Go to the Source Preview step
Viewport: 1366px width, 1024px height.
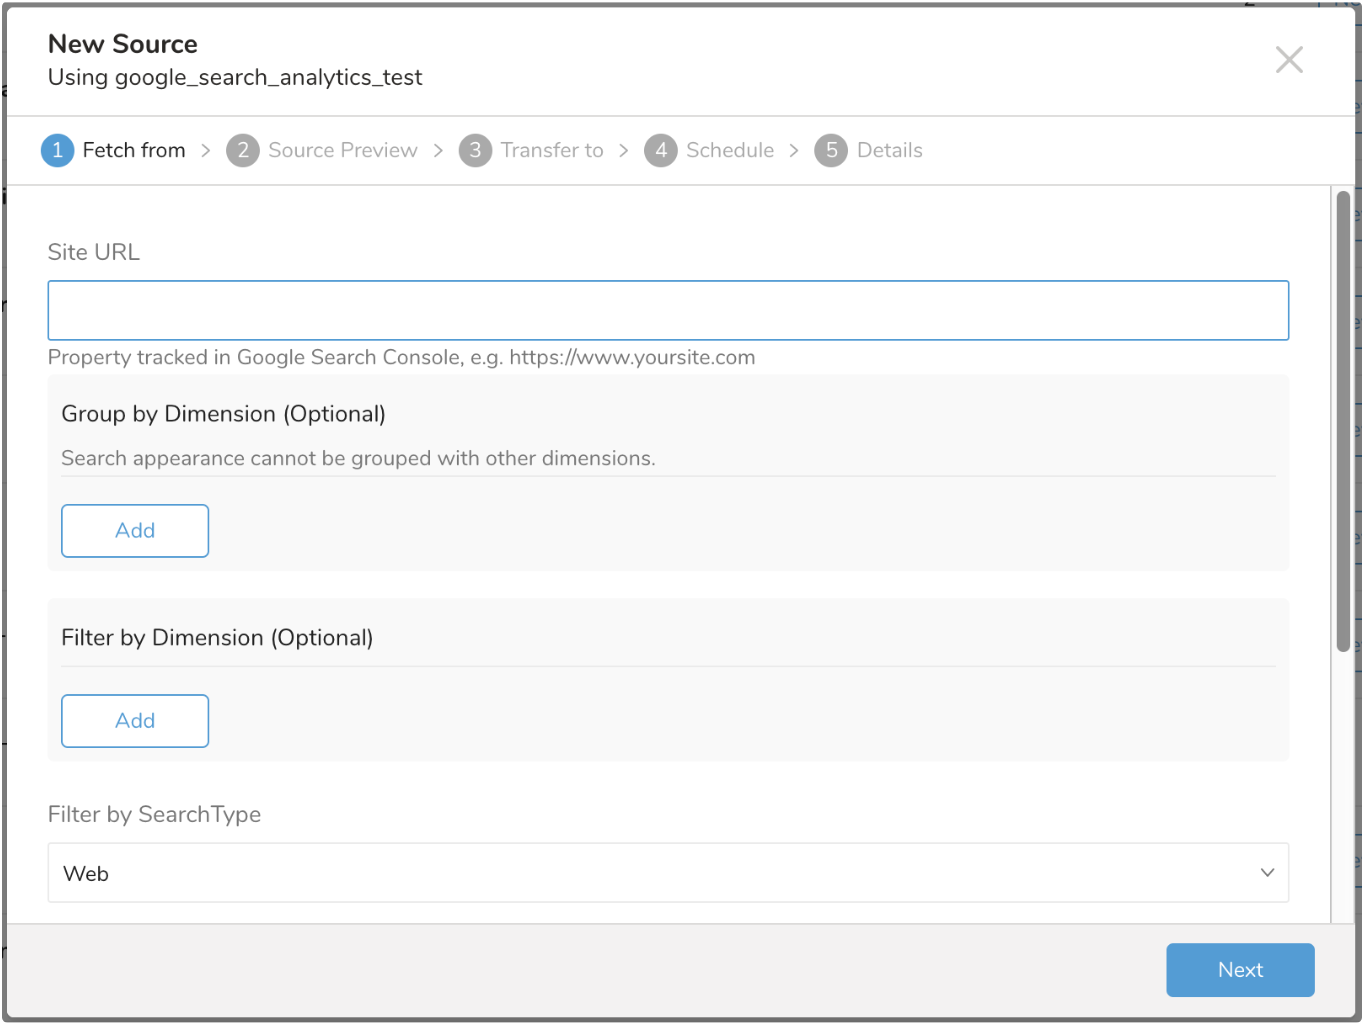point(342,150)
